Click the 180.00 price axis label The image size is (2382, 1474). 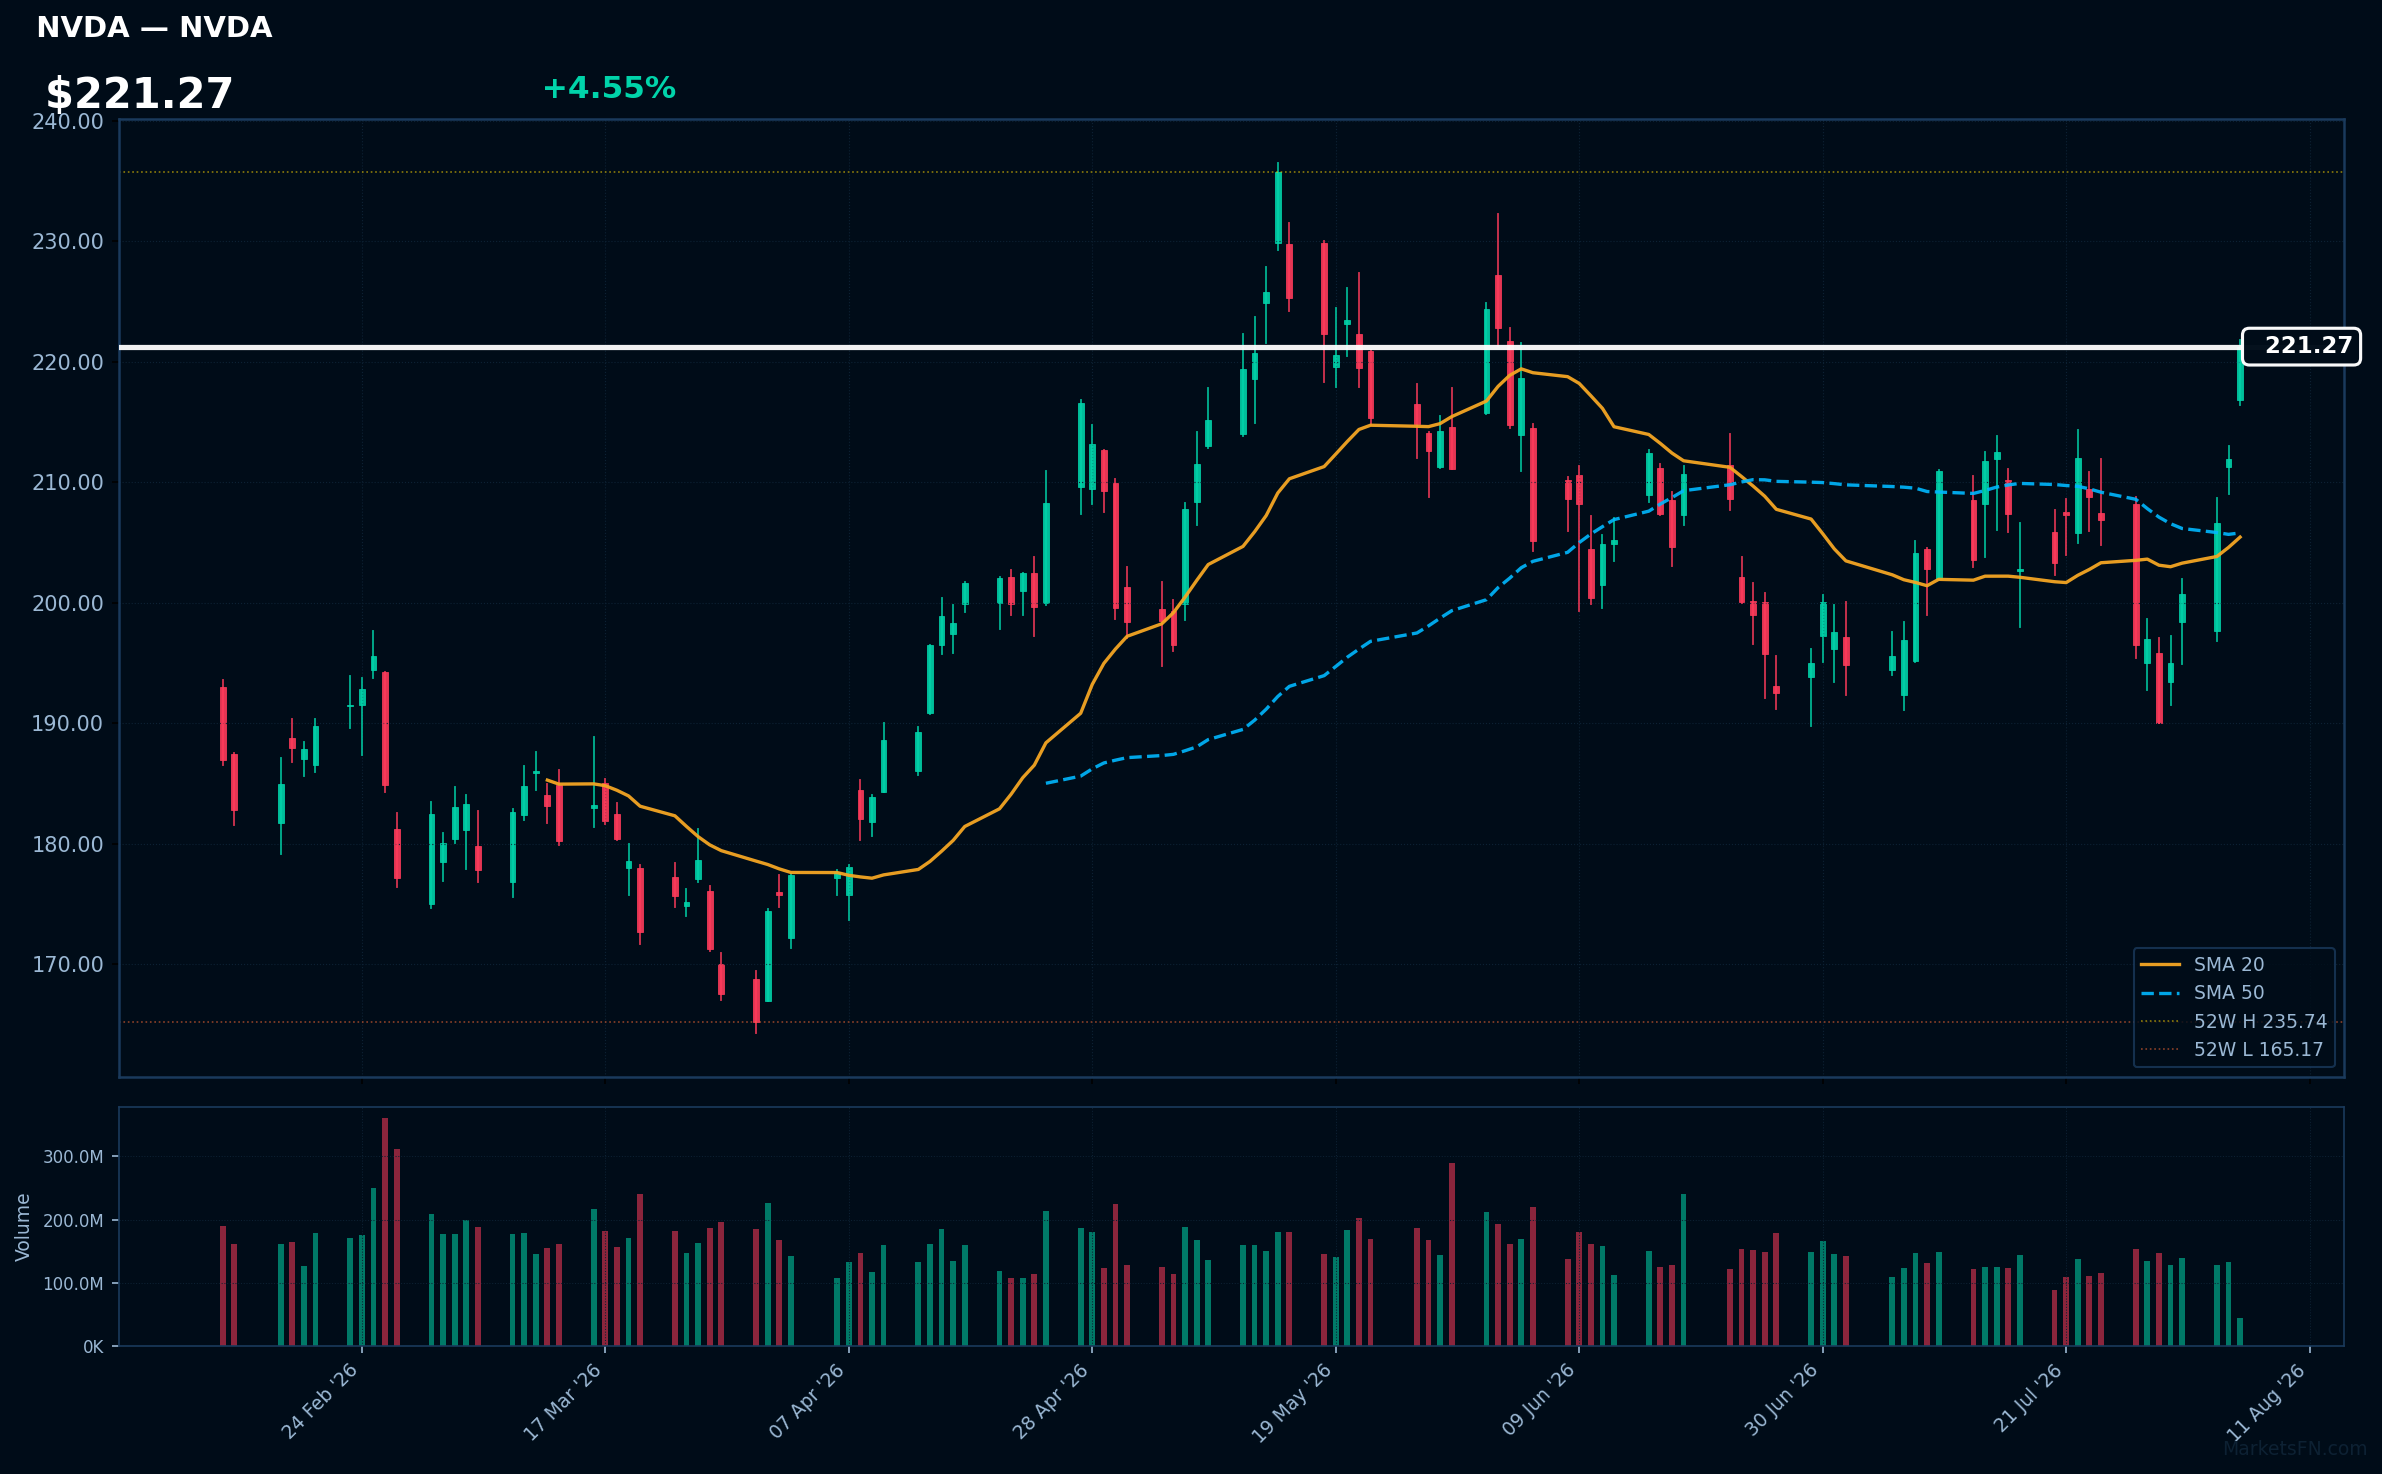coord(67,845)
